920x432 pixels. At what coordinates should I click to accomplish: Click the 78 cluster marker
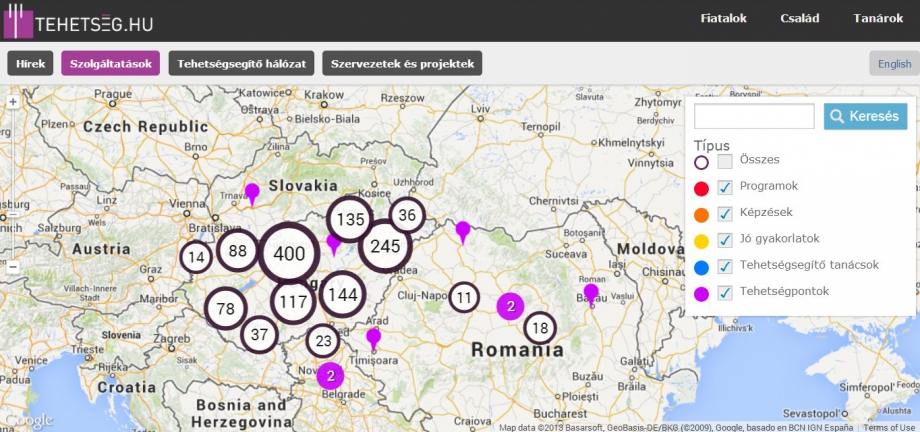(x=225, y=308)
